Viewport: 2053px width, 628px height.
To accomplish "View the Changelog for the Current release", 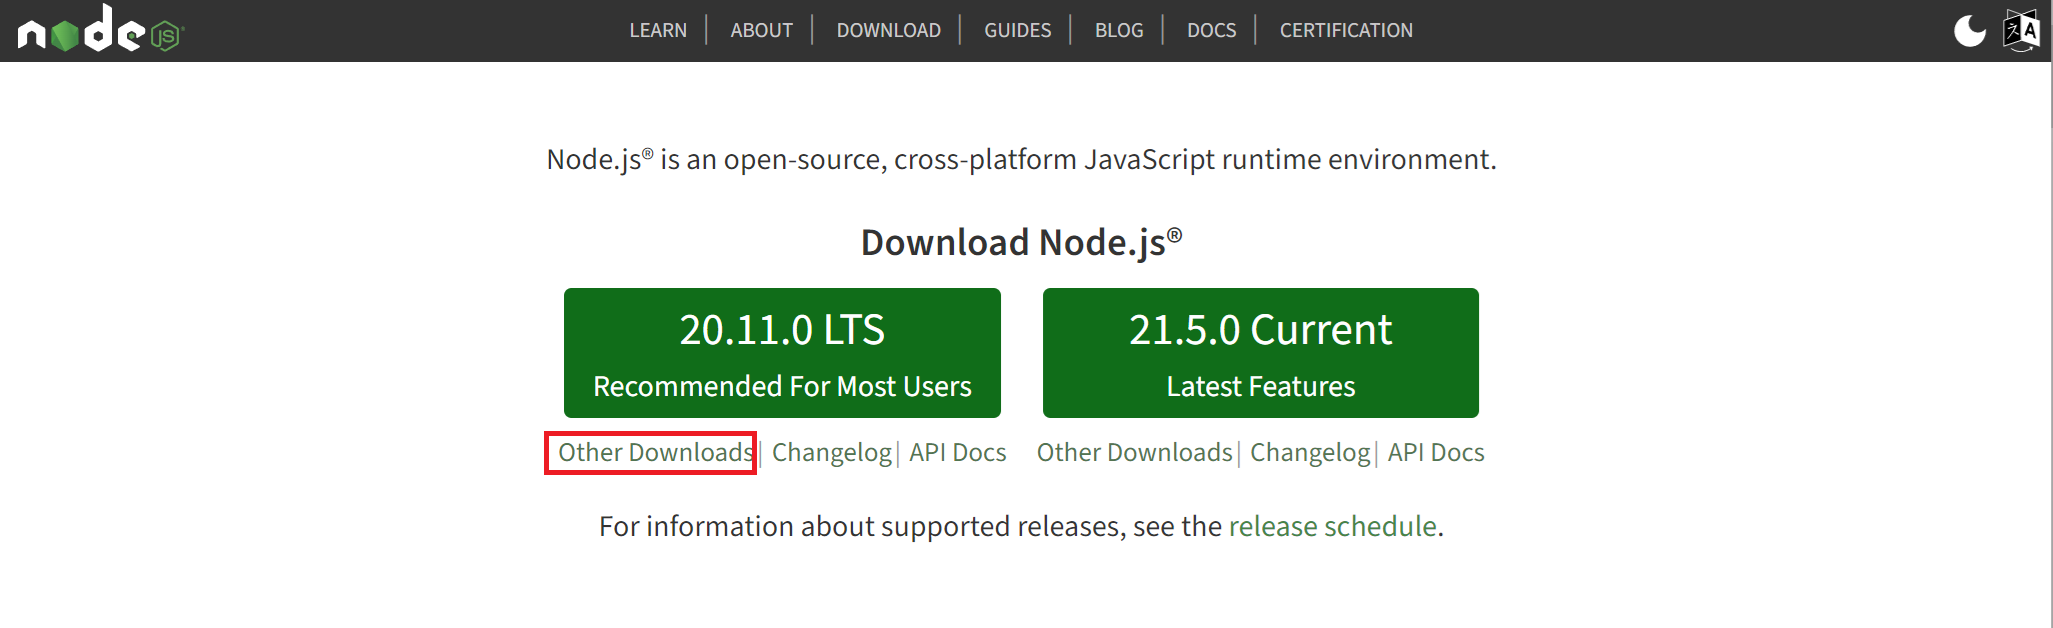I will coord(1310,453).
